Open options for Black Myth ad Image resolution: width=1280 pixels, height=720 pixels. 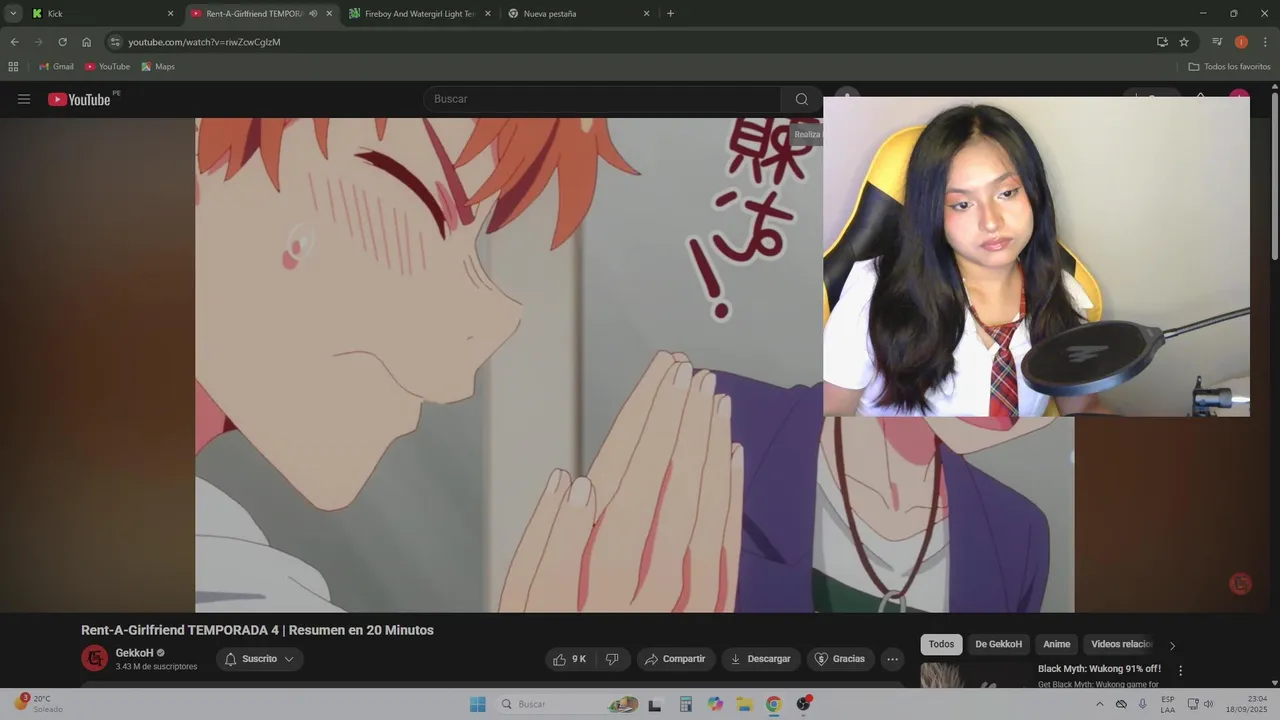[x=1180, y=671]
